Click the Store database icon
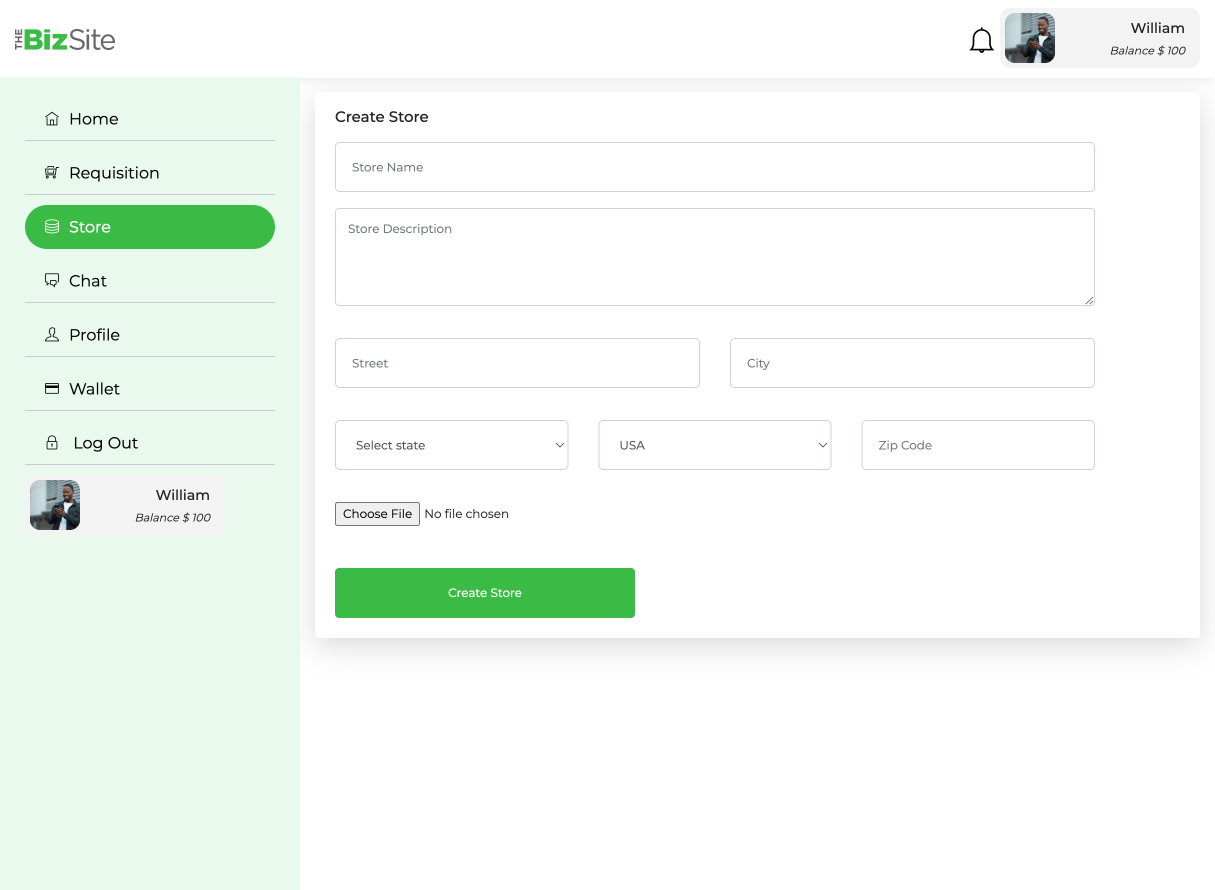Screen dimensions: 1215x890 click(x=52, y=227)
